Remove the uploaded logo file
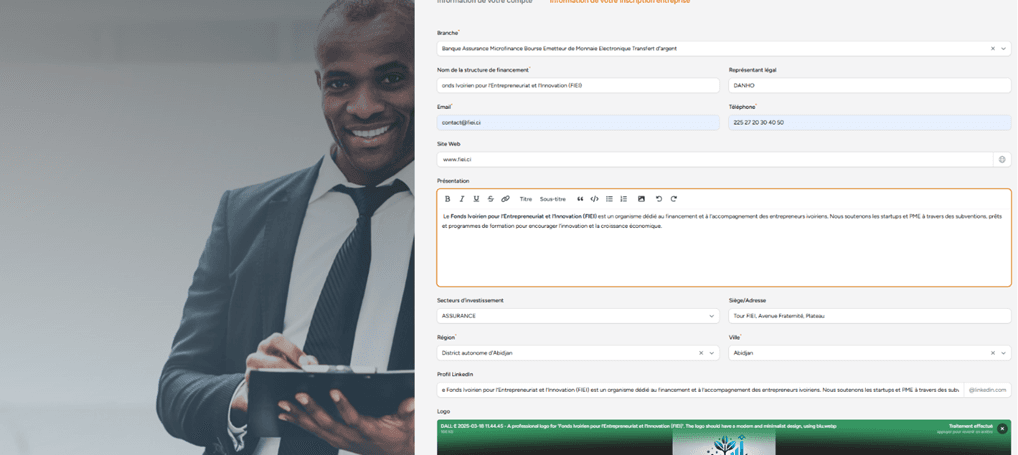This screenshot has height=455, width=1018. point(1002,428)
